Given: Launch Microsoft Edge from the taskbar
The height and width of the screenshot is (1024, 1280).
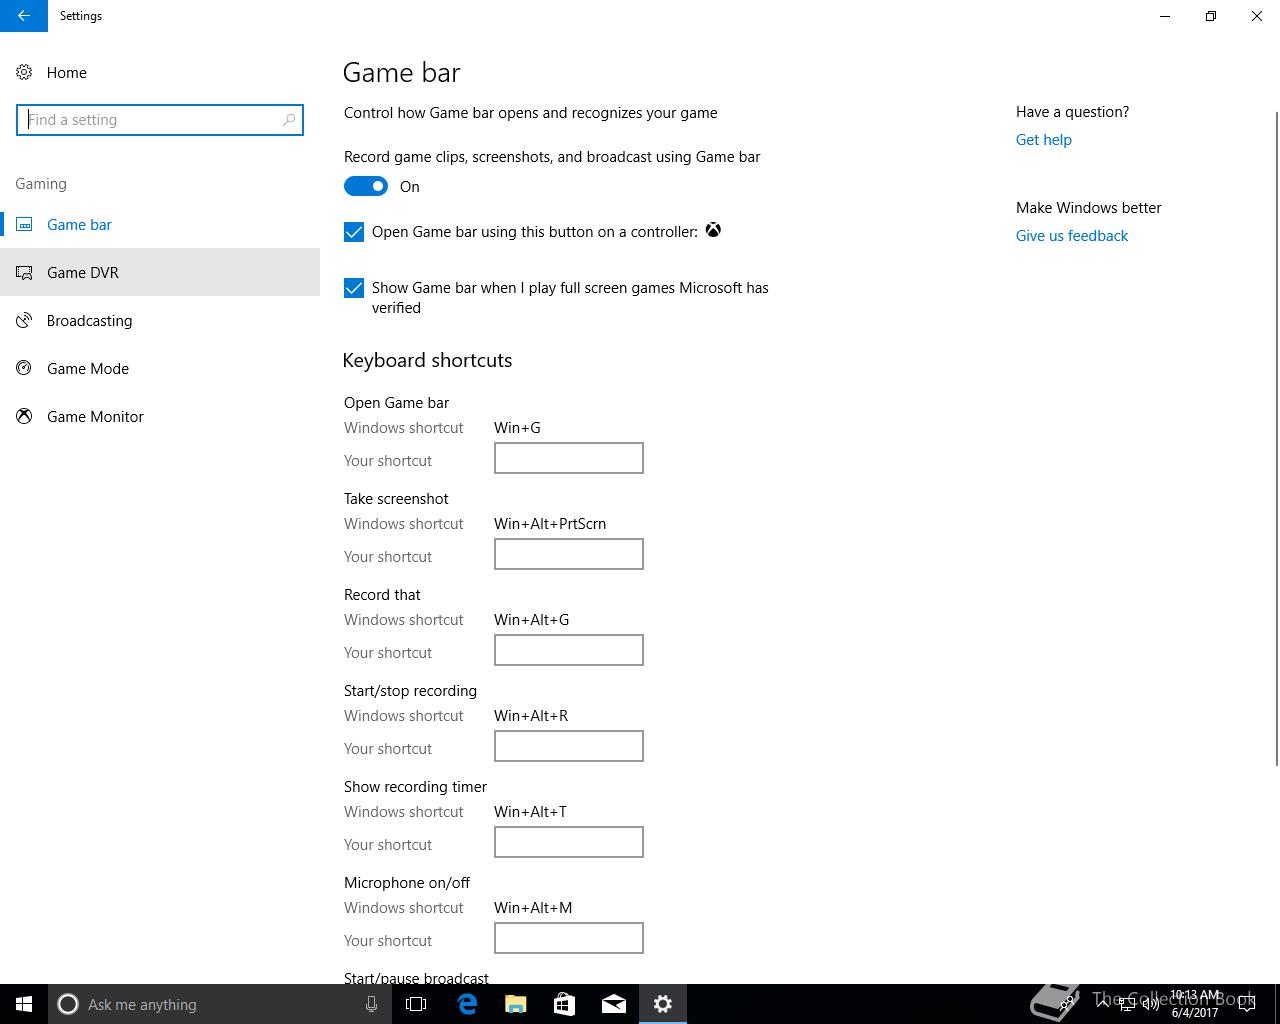Looking at the screenshot, I should [466, 1004].
